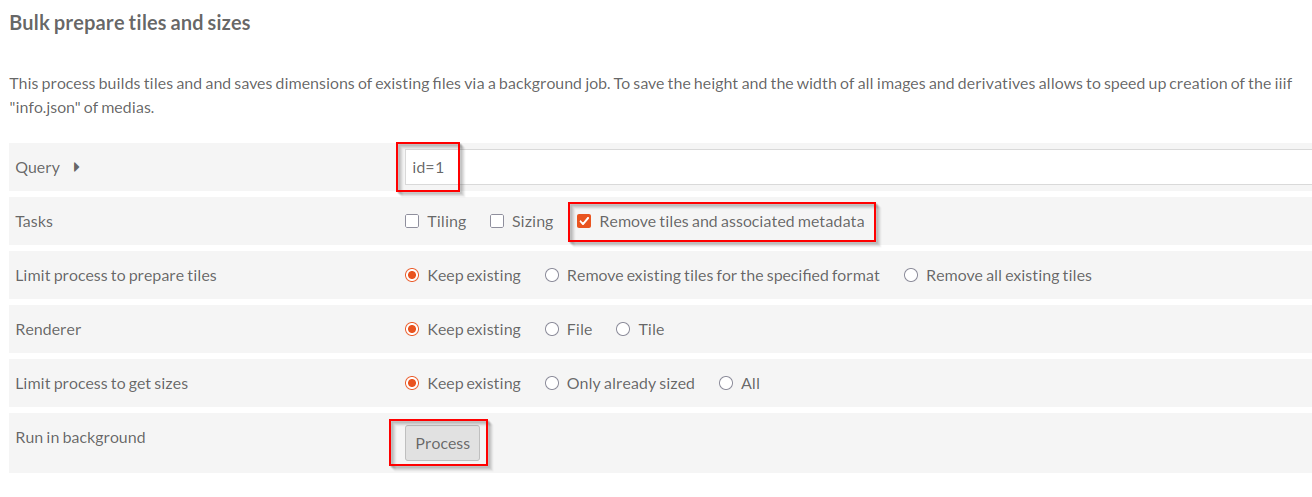This screenshot has width=1312, height=497.
Task: Click the Run in background label
Action: [80, 438]
